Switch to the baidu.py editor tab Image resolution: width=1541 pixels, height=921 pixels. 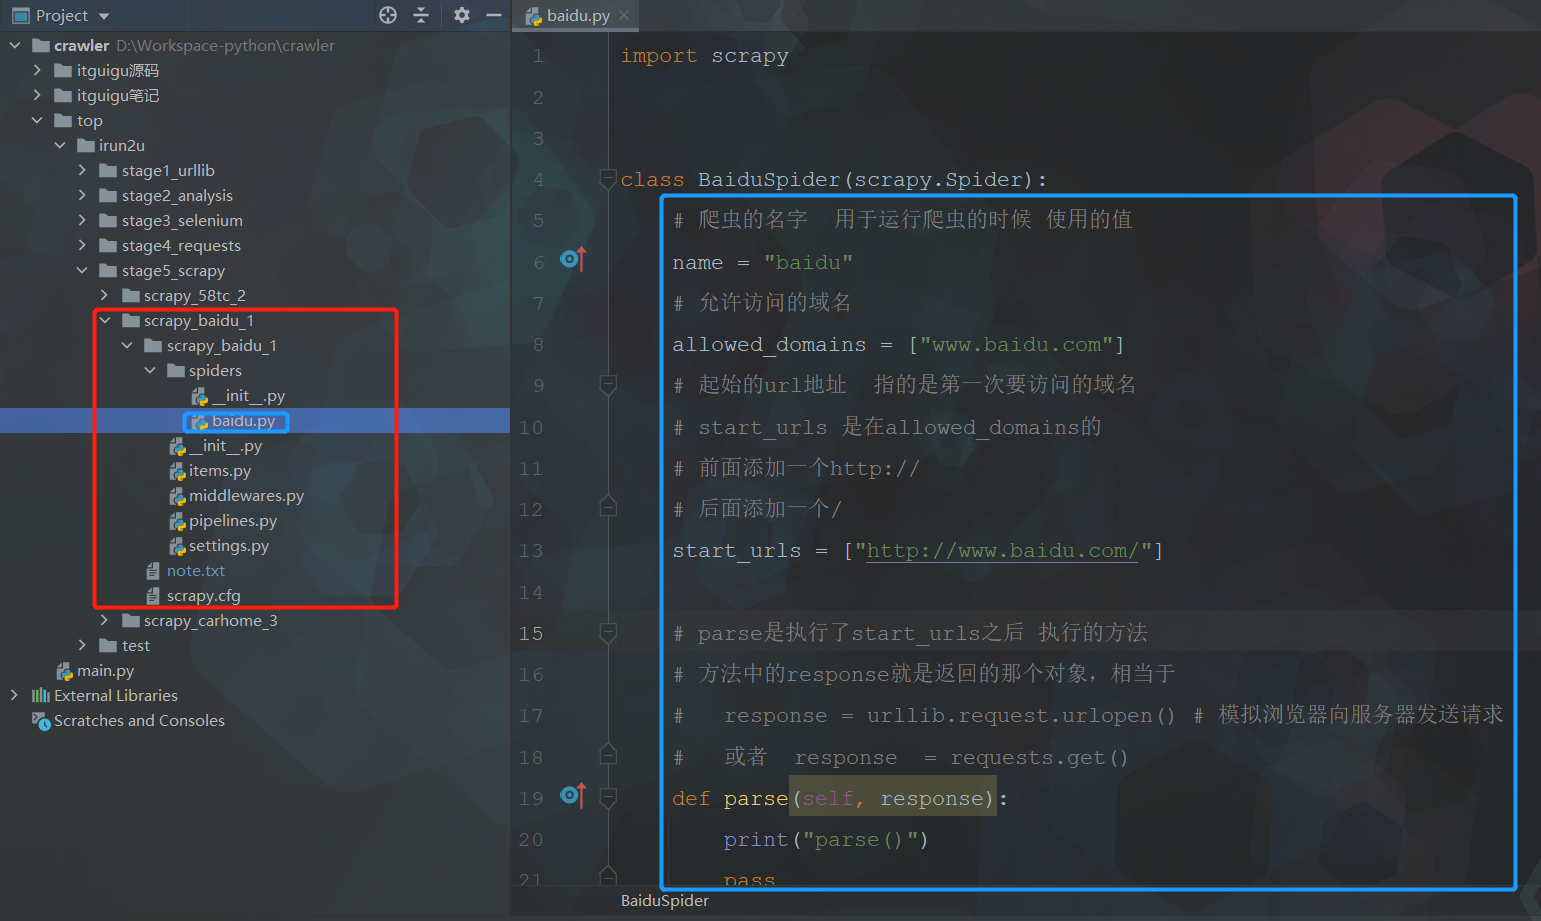[x=578, y=15]
